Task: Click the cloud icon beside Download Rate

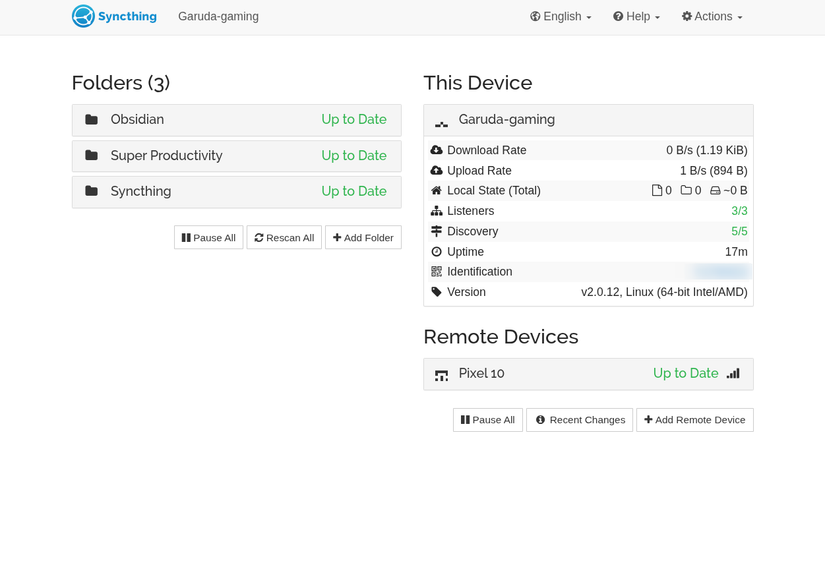Action: tap(435, 150)
